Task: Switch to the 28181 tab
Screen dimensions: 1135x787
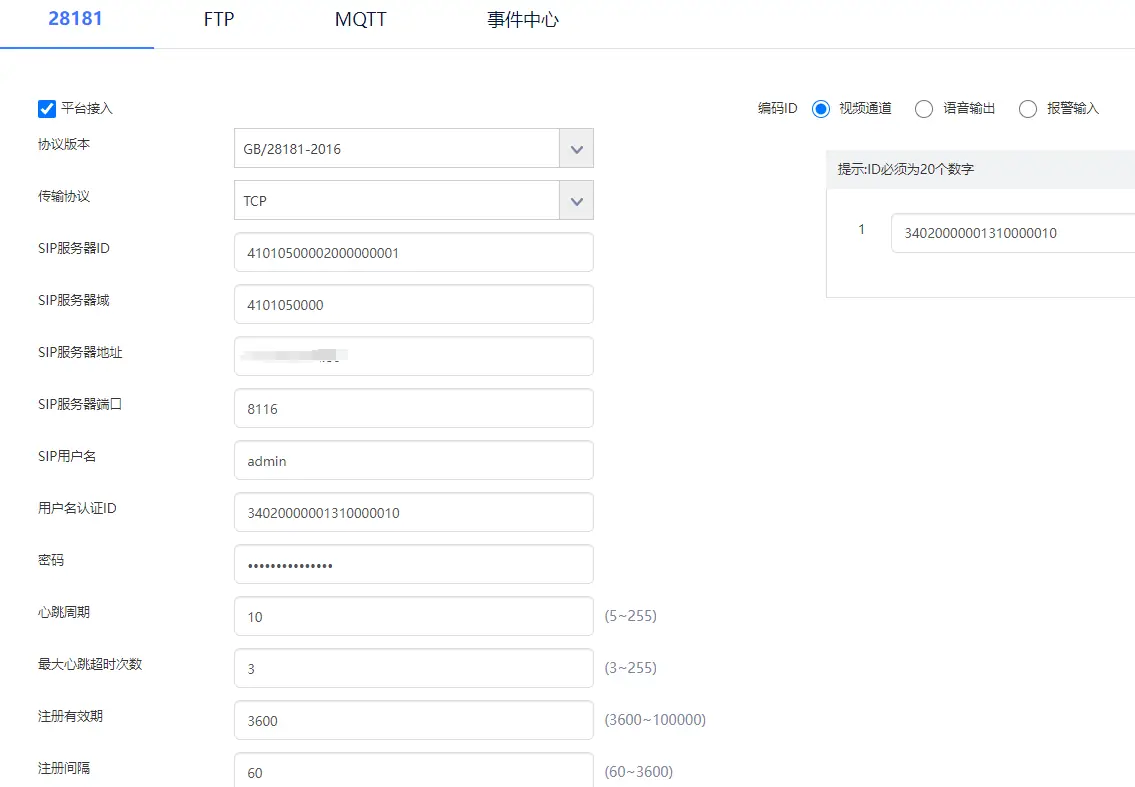Action: tap(75, 19)
